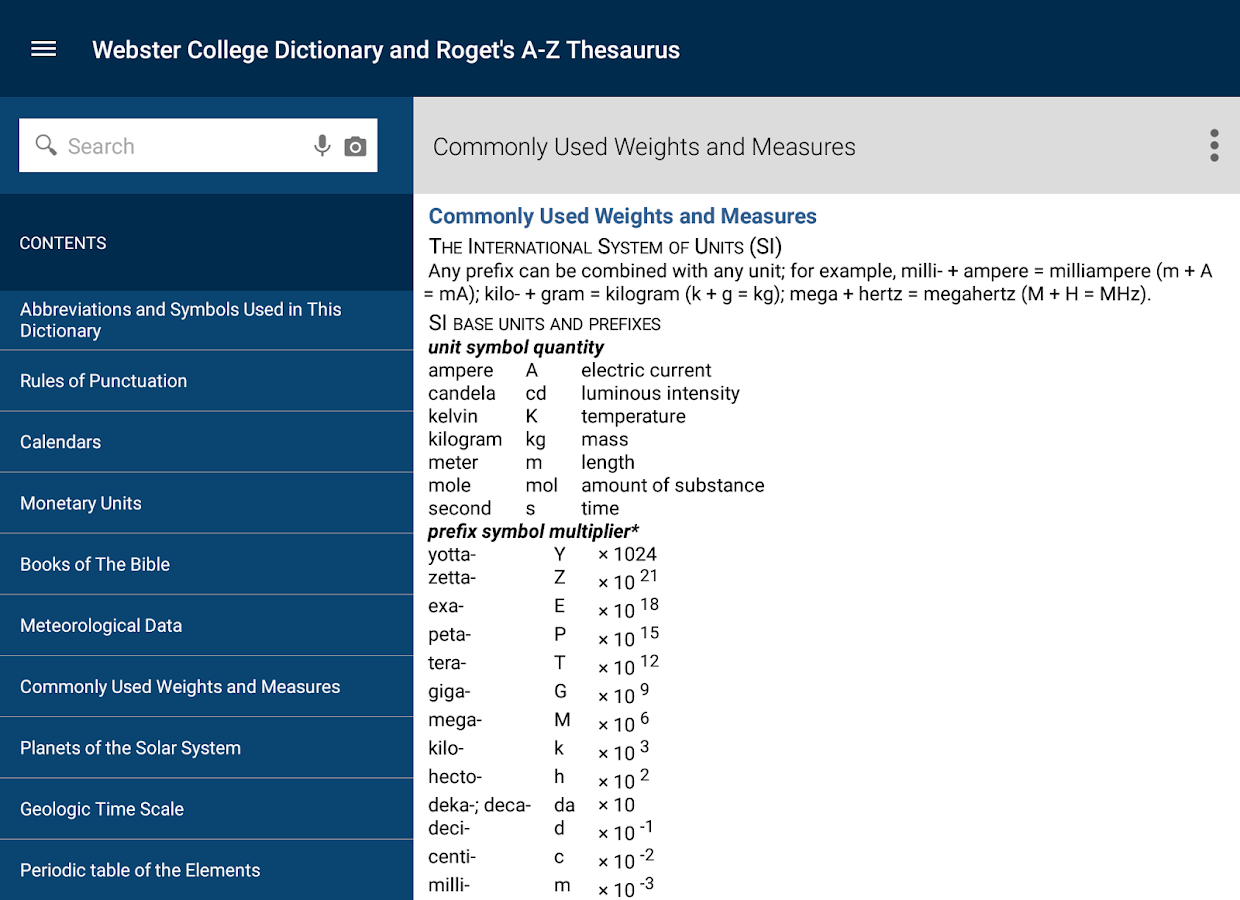Focus the Search input field
Screen dimensions: 1240x900
(198, 146)
